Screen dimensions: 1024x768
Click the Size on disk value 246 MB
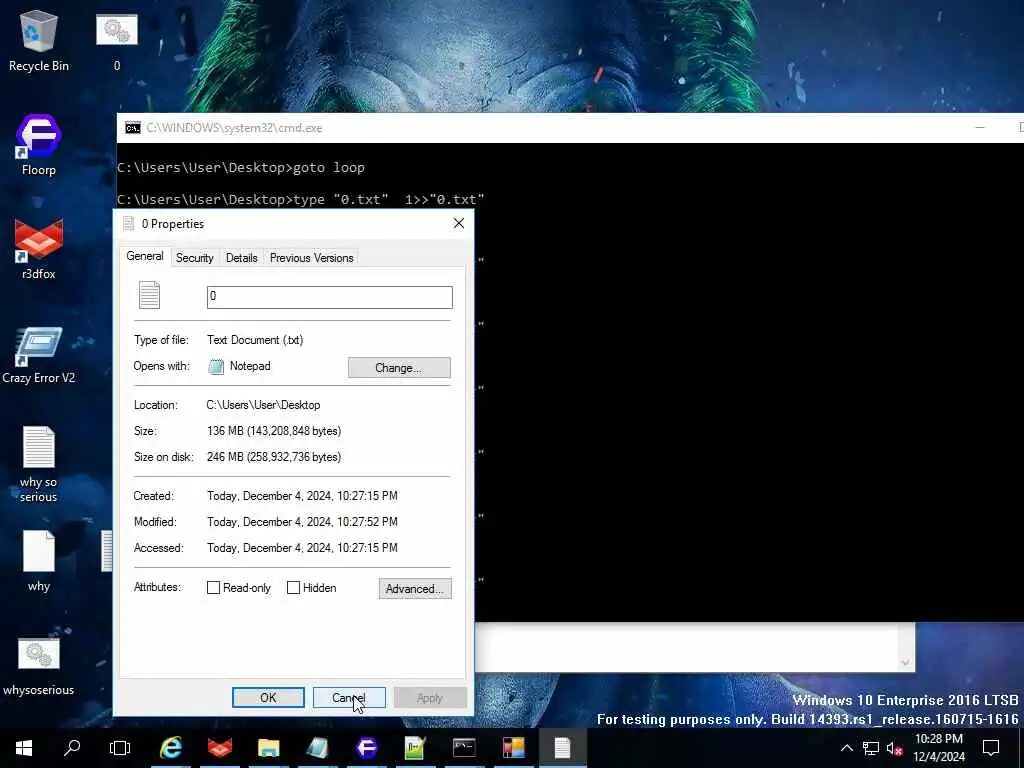tap(274, 457)
